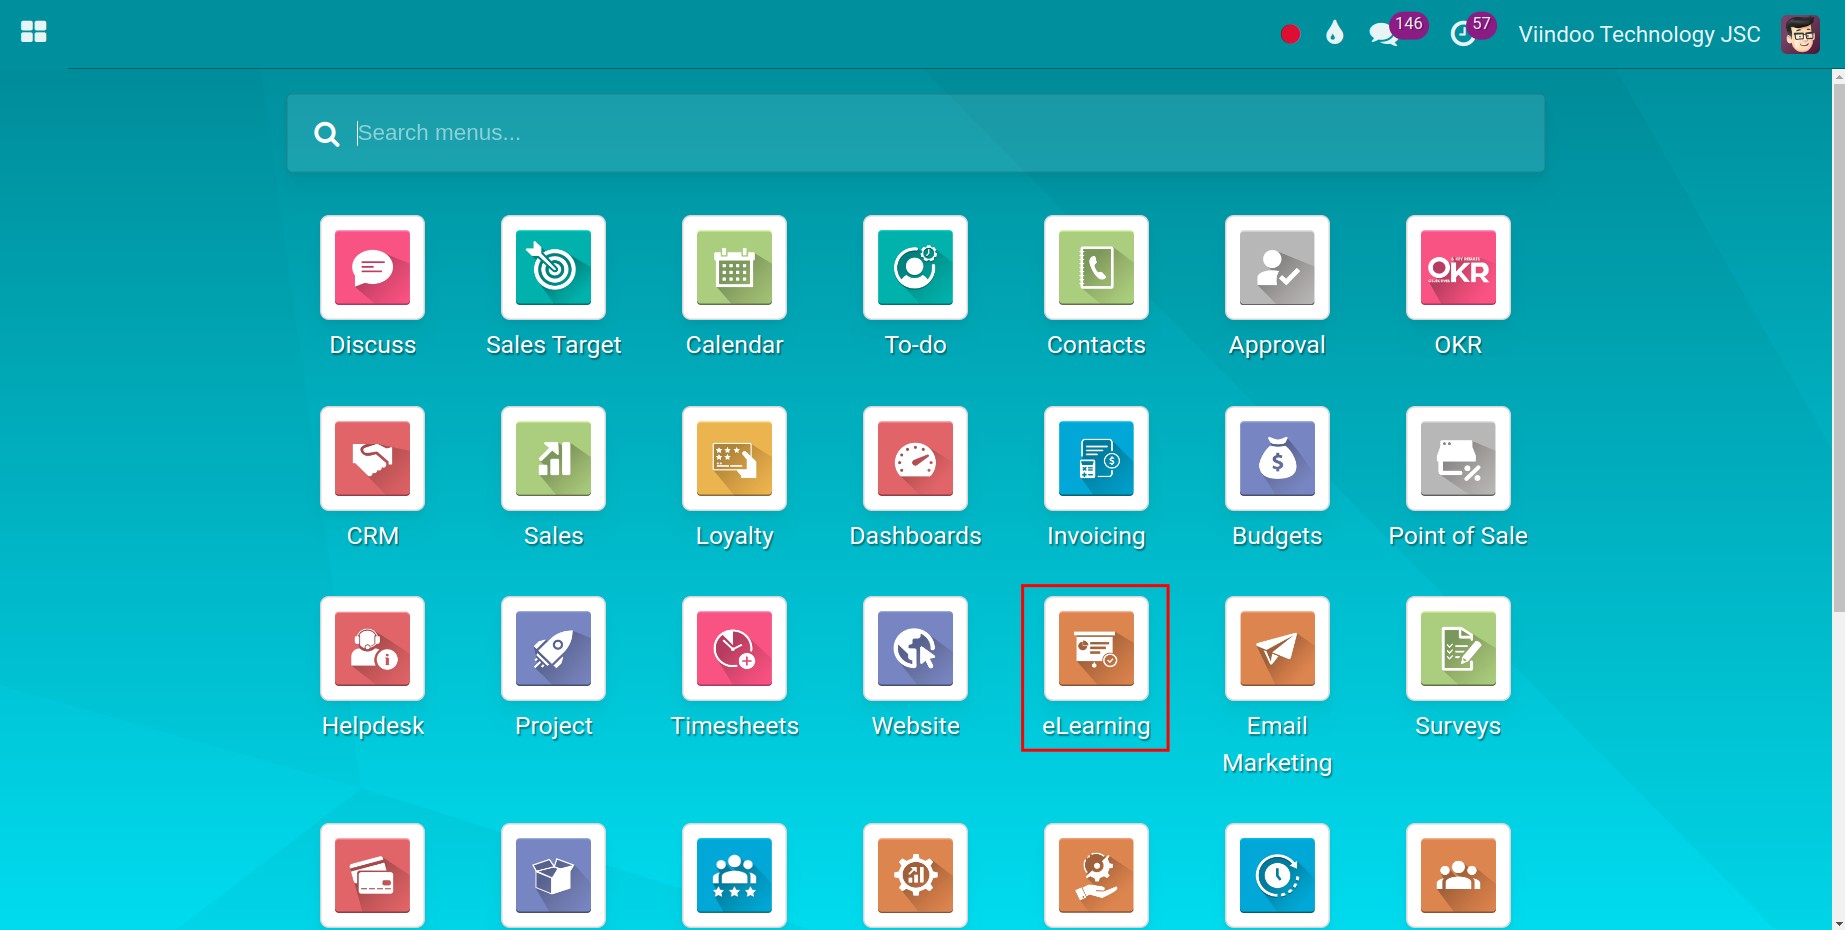Open the app with the purple box icon
This screenshot has width=1845, height=930.
coord(553,875)
